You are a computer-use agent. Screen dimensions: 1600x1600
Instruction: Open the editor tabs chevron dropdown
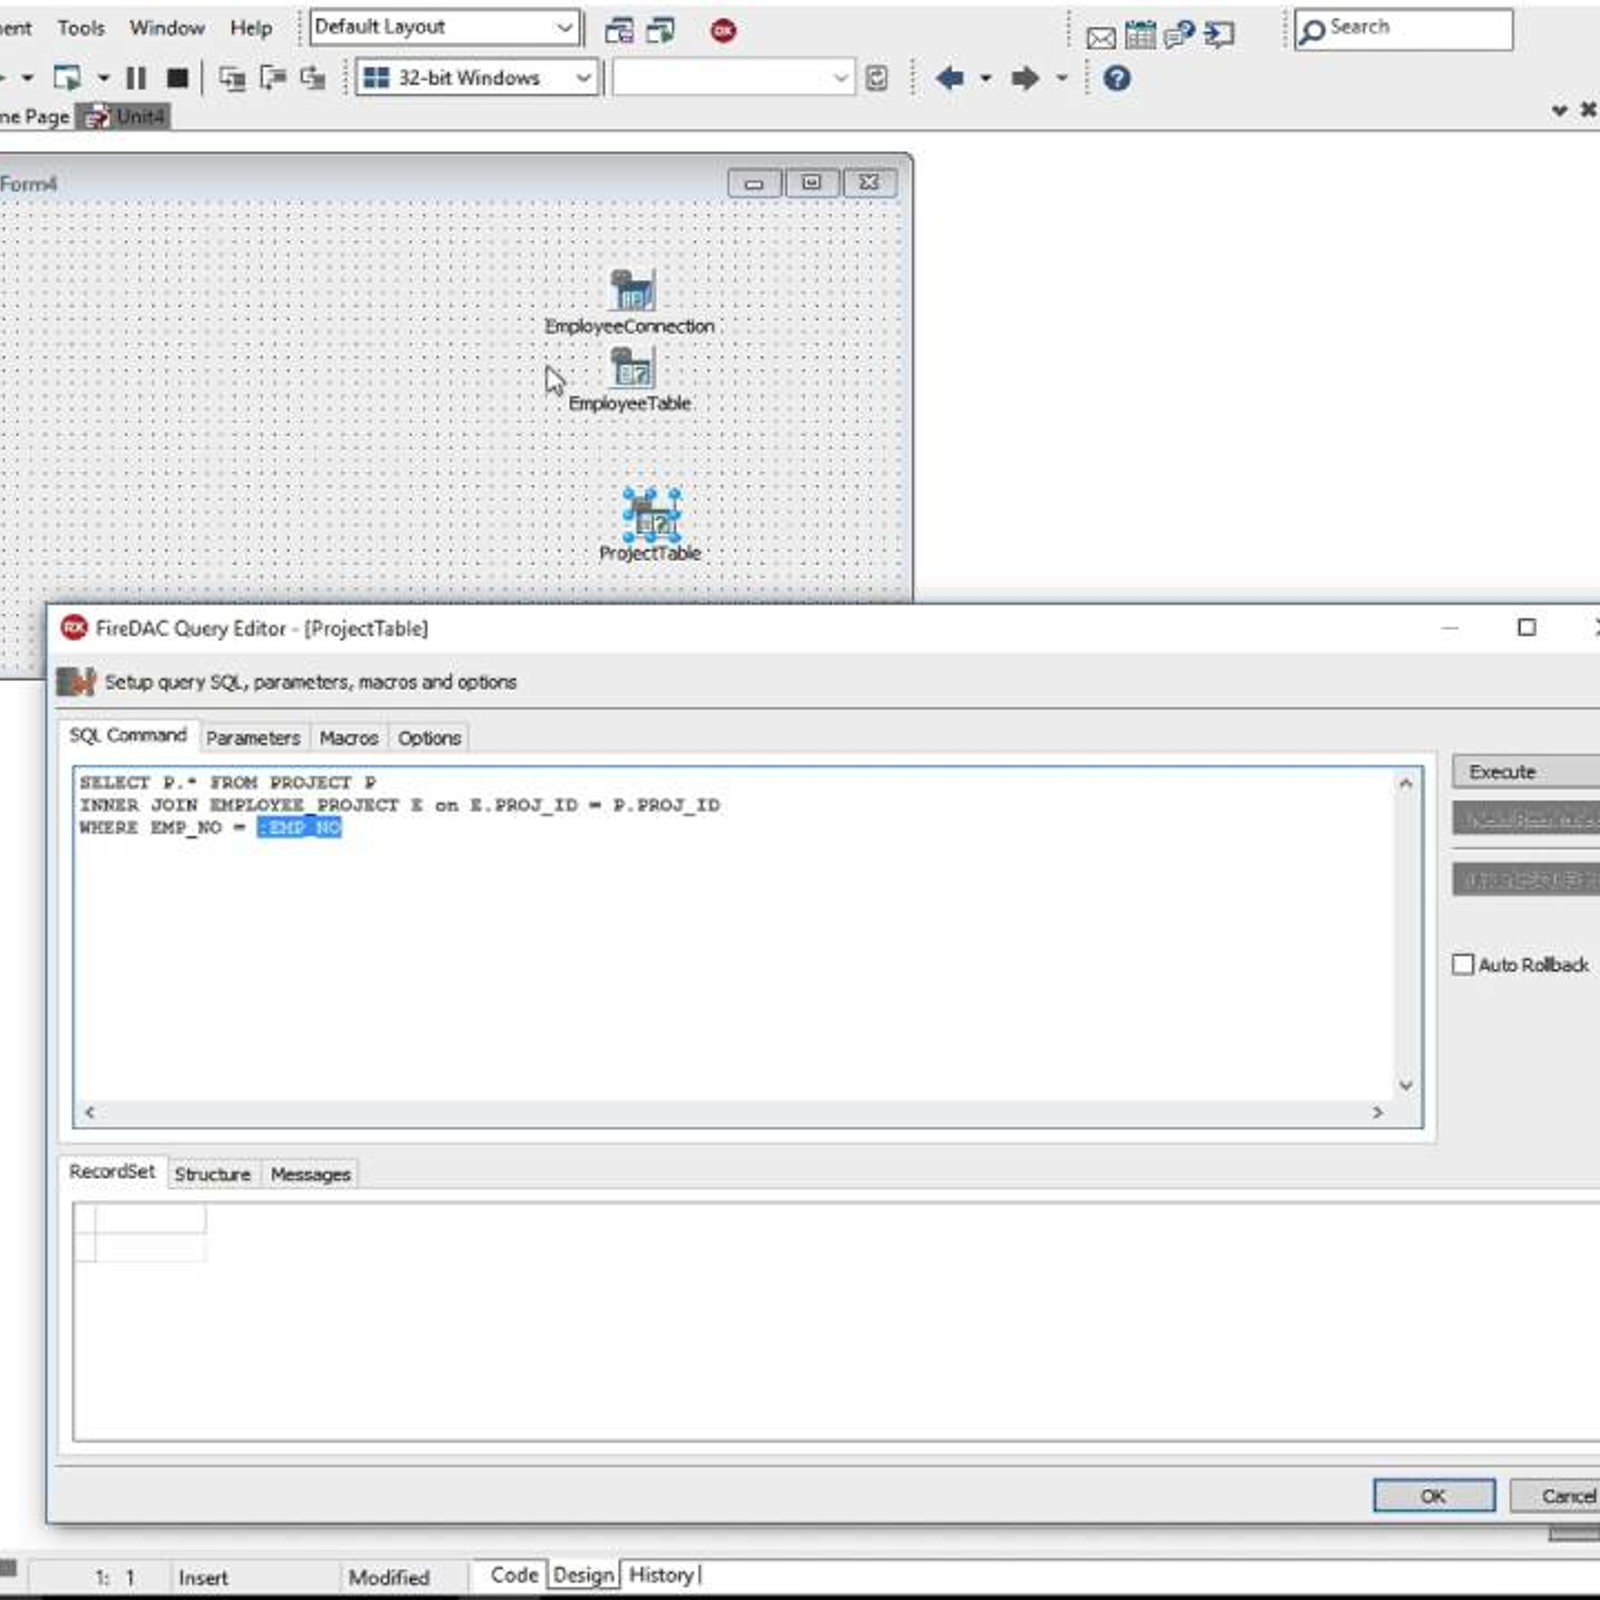(x=1559, y=110)
